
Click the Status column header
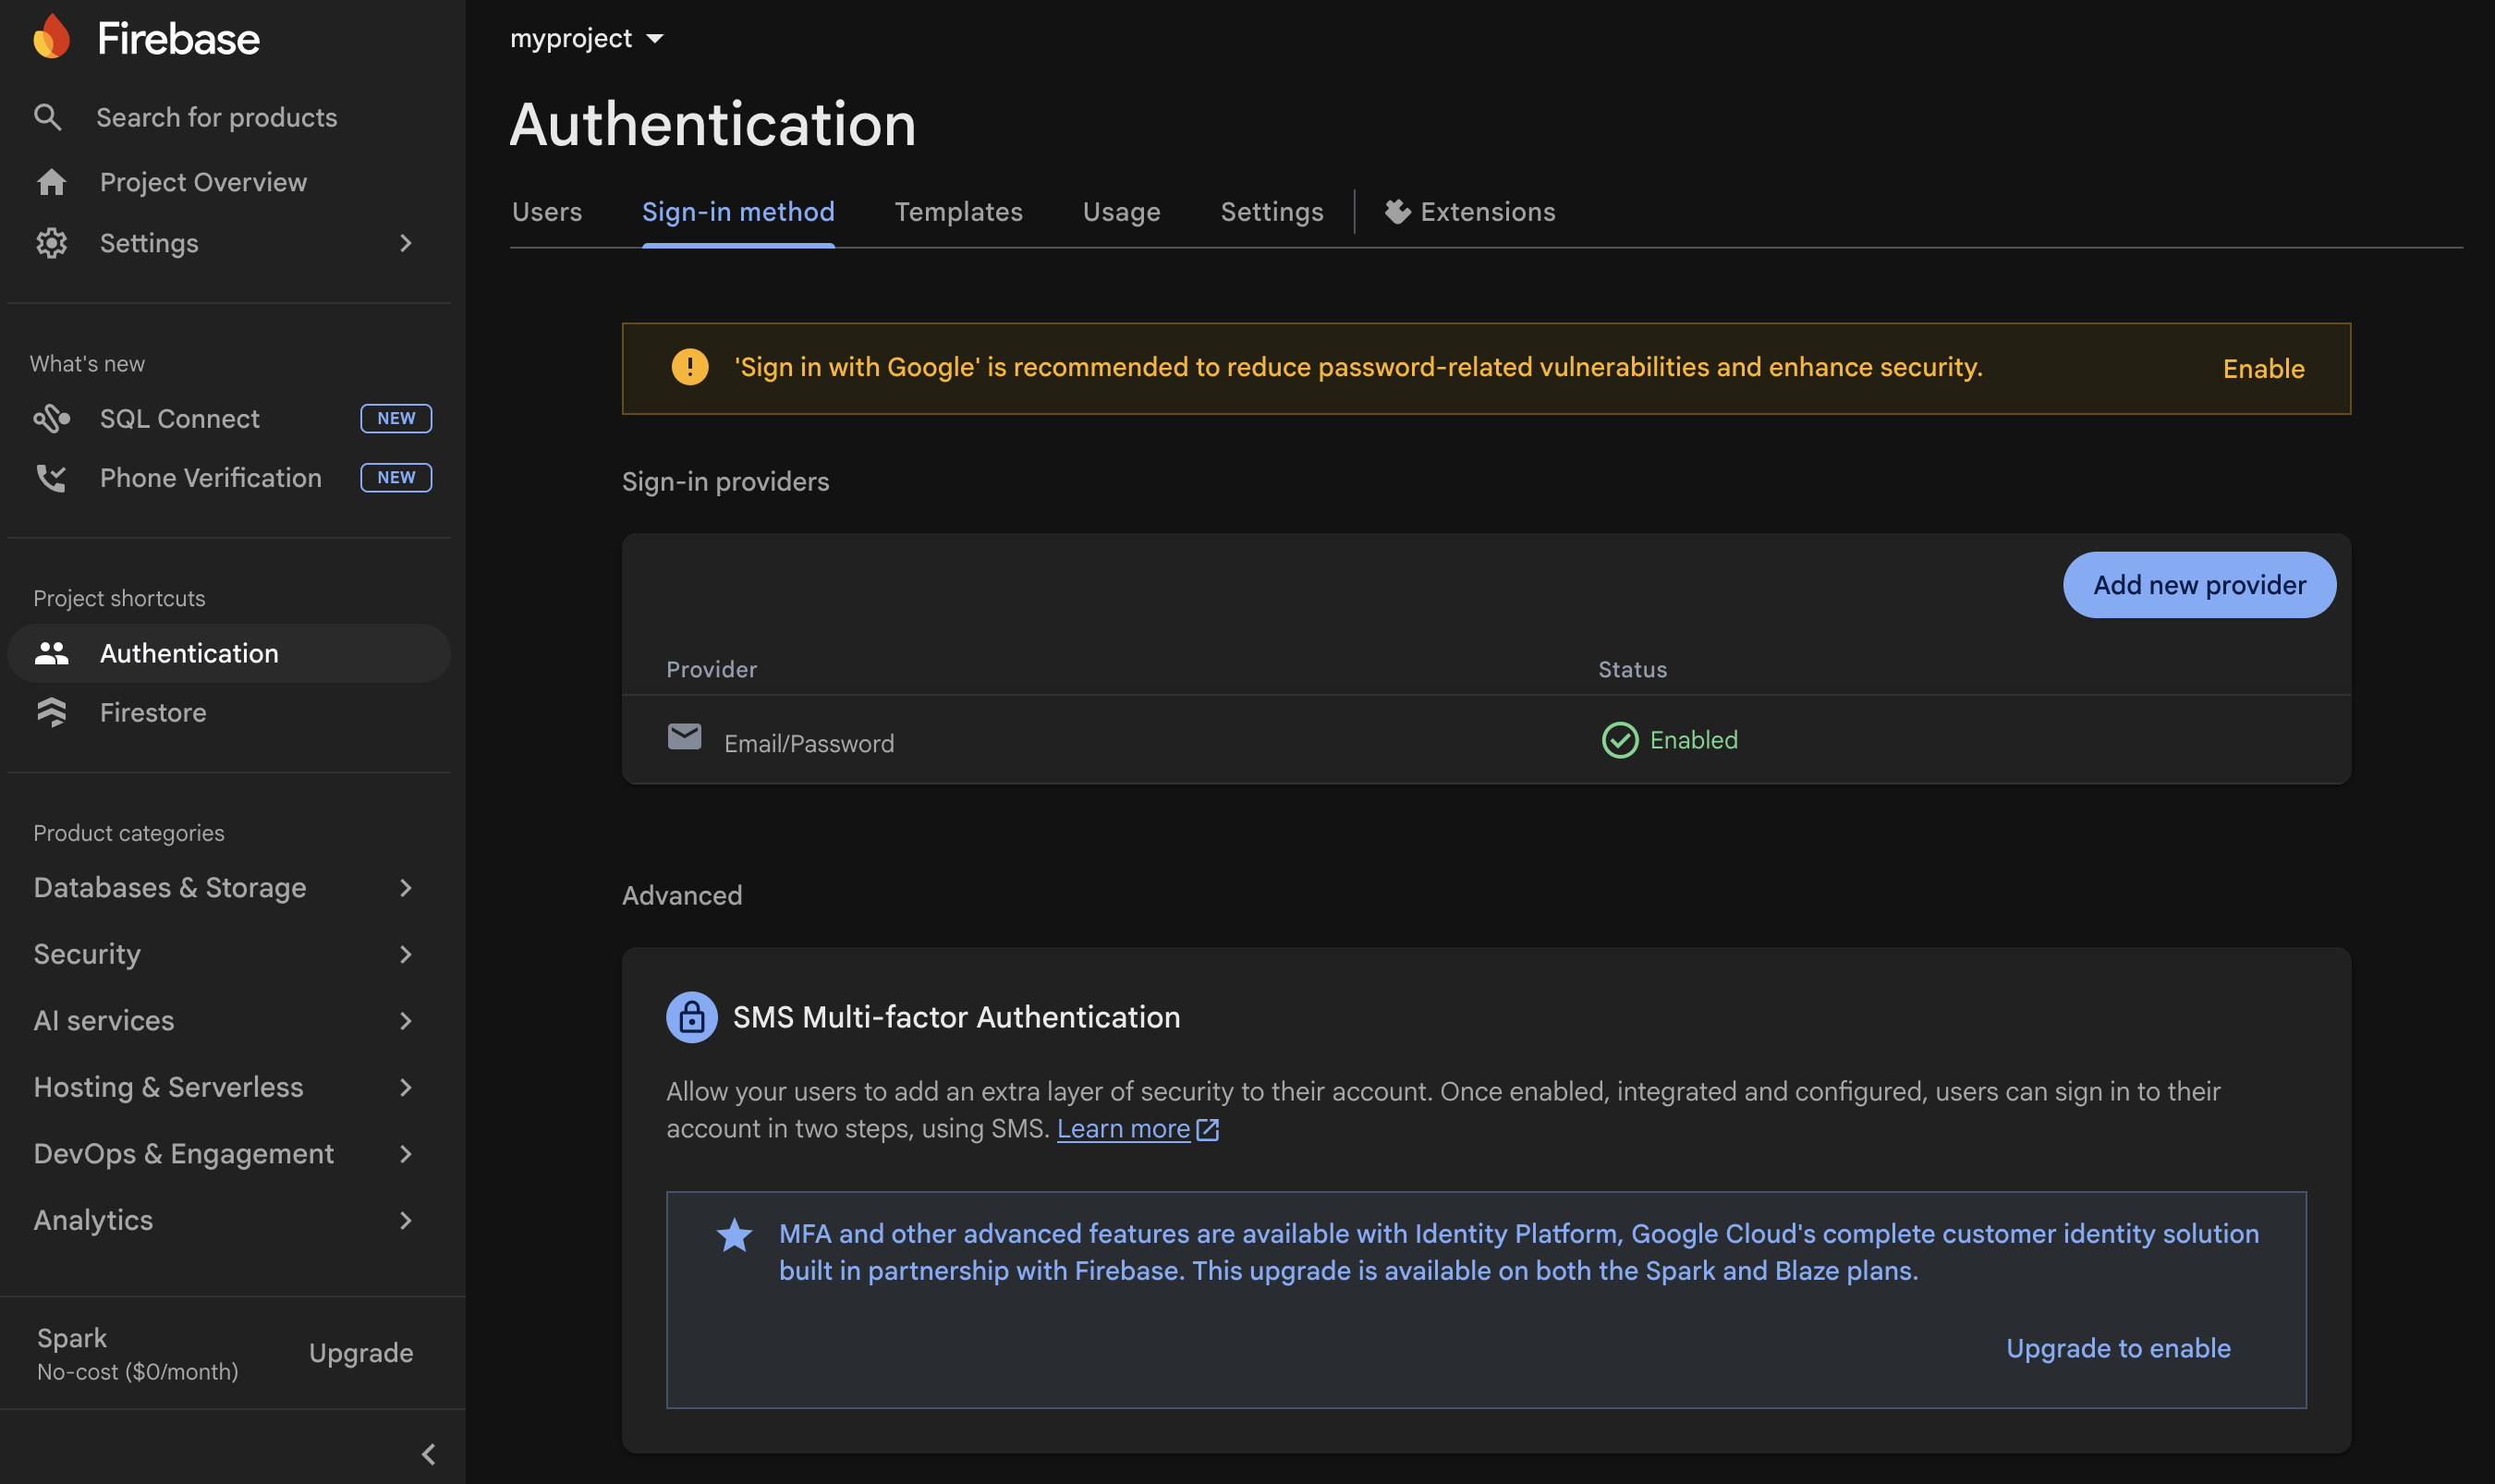click(x=1632, y=669)
